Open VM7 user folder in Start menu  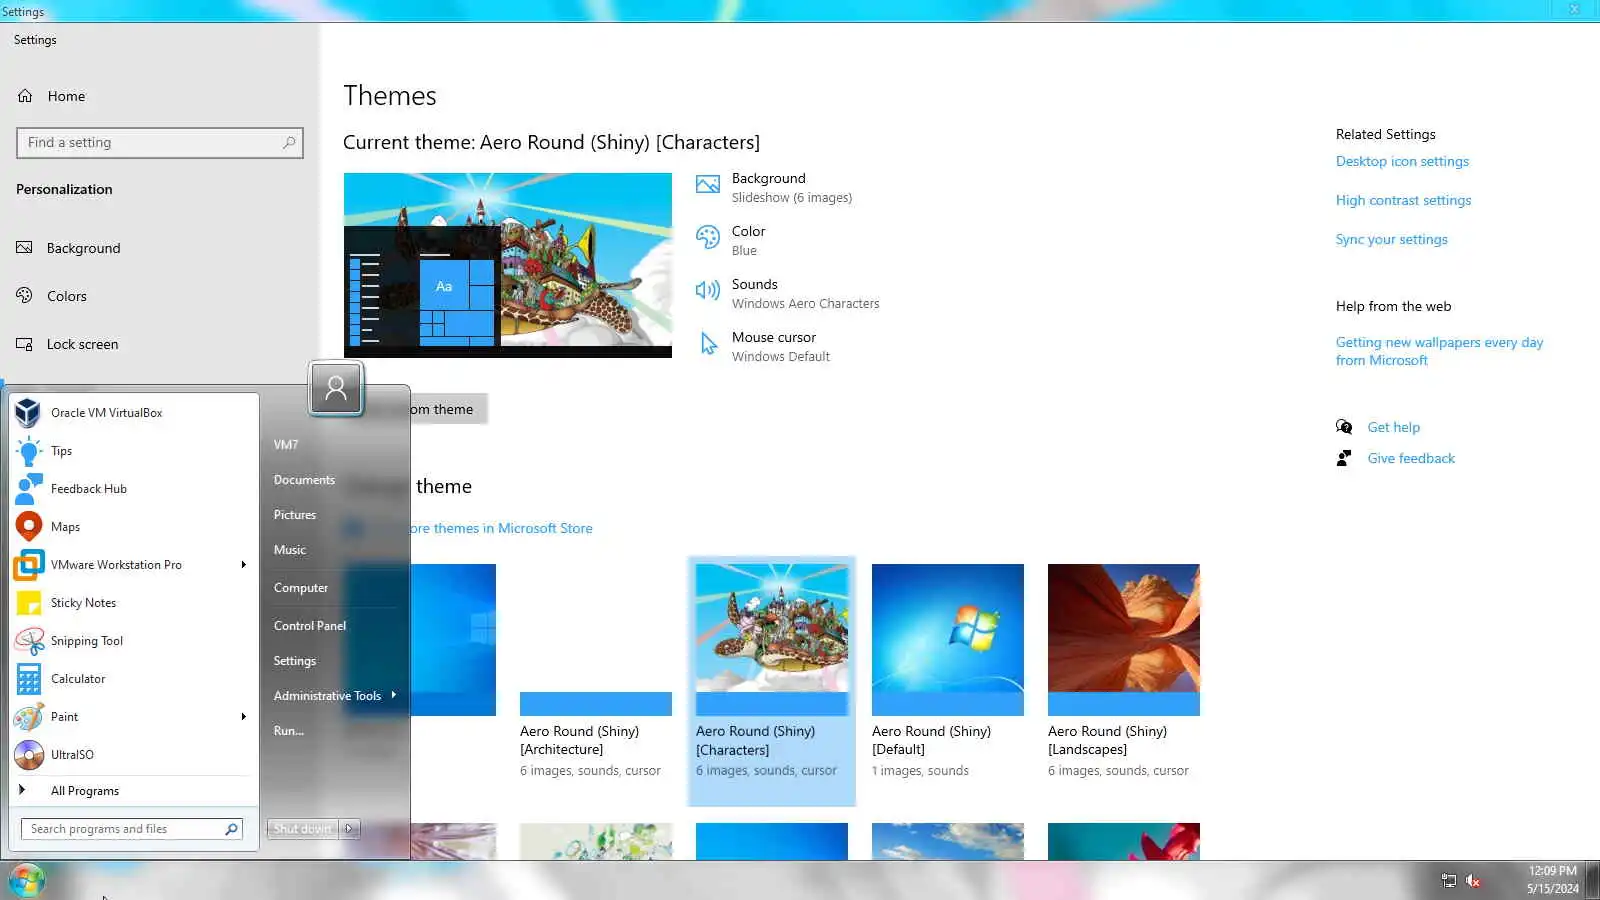(286, 445)
